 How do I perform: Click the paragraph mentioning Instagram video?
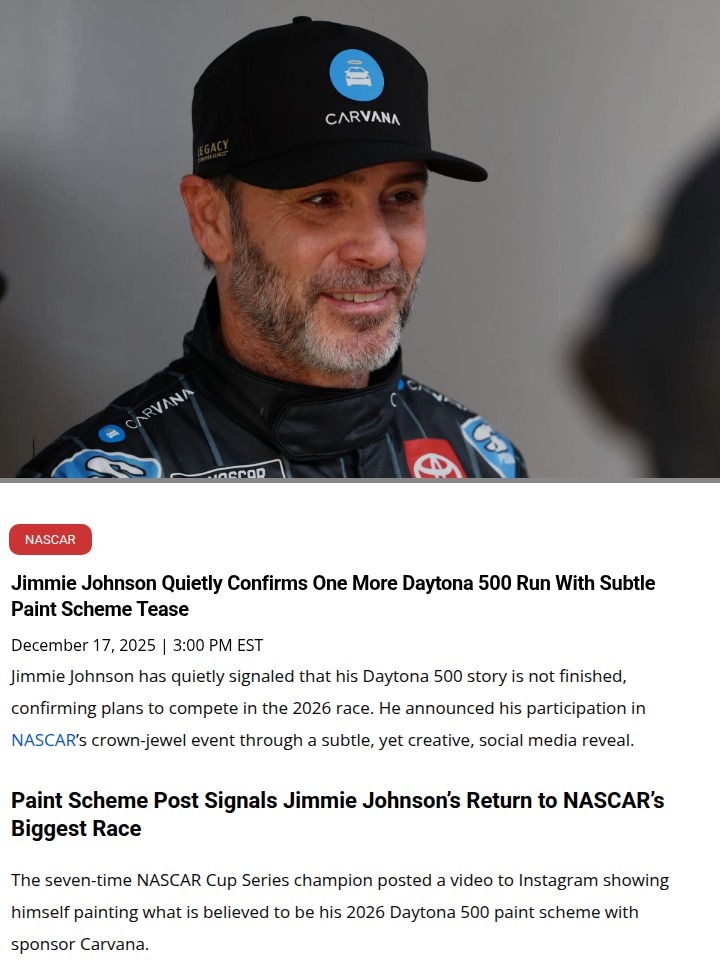340,912
